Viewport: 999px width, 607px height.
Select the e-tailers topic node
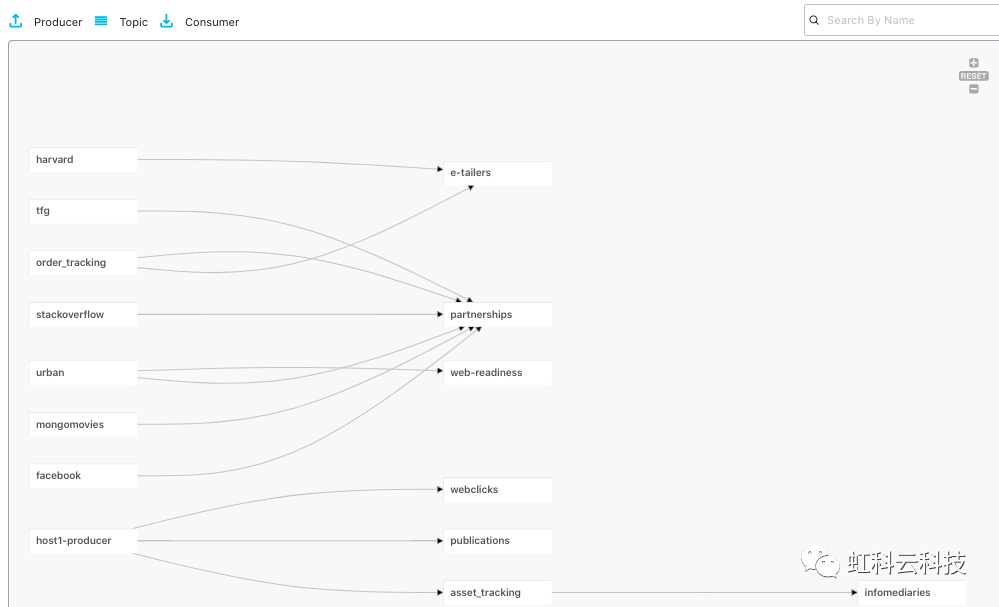[x=498, y=173]
